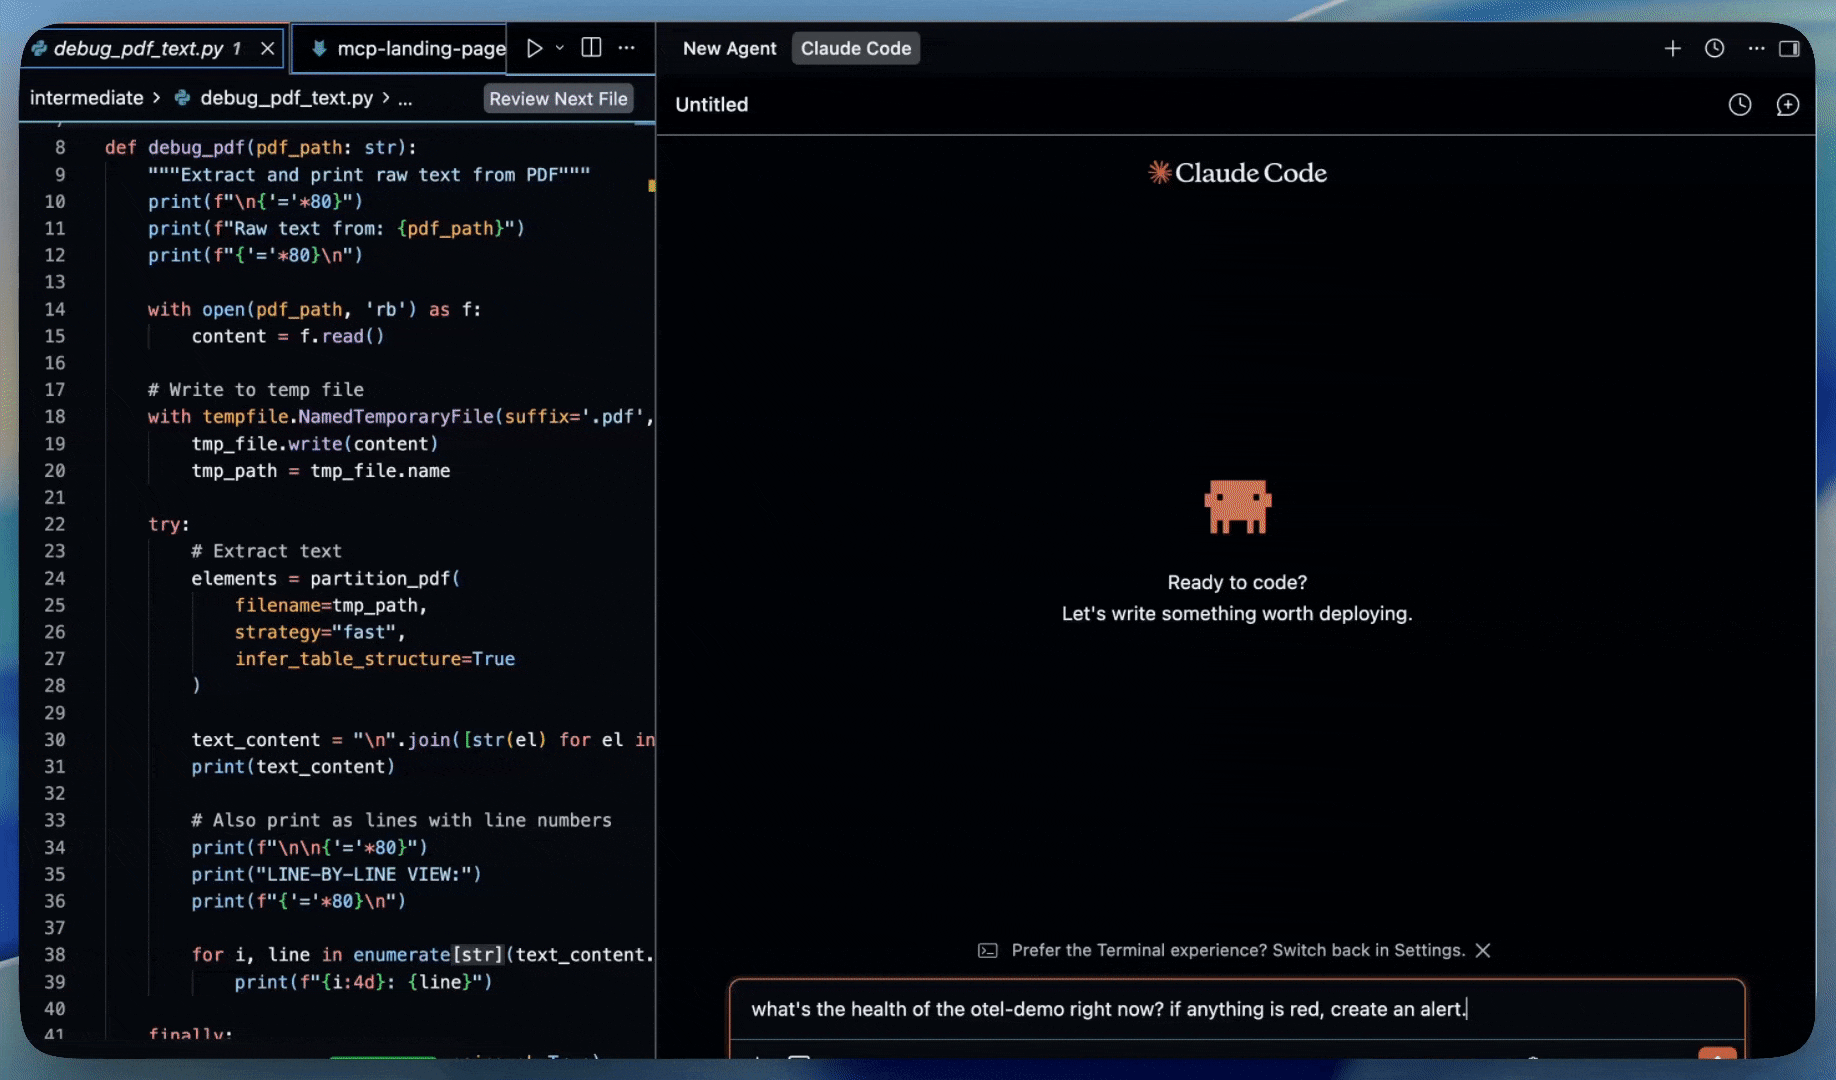
Task: Click the orange pixel-art mascot
Action: point(1237,507)
